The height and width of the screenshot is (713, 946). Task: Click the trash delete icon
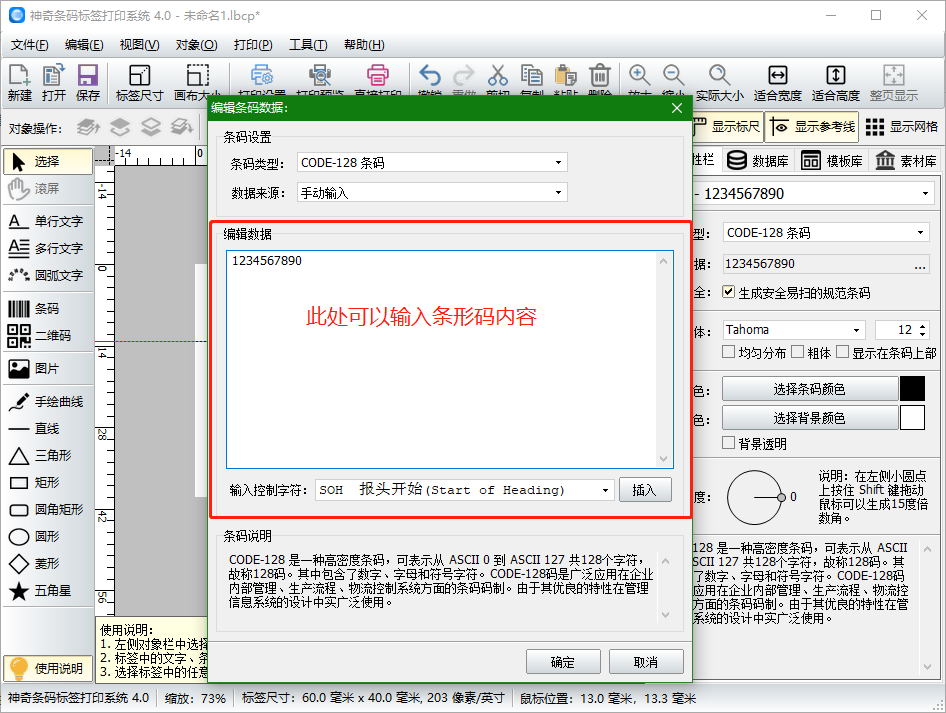point(600,76)
